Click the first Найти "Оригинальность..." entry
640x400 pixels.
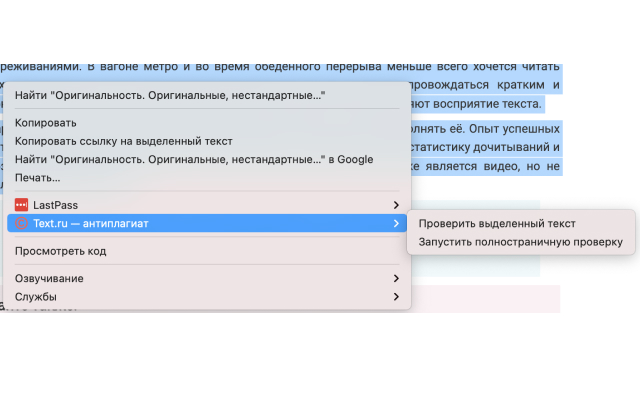click(207, 96)
